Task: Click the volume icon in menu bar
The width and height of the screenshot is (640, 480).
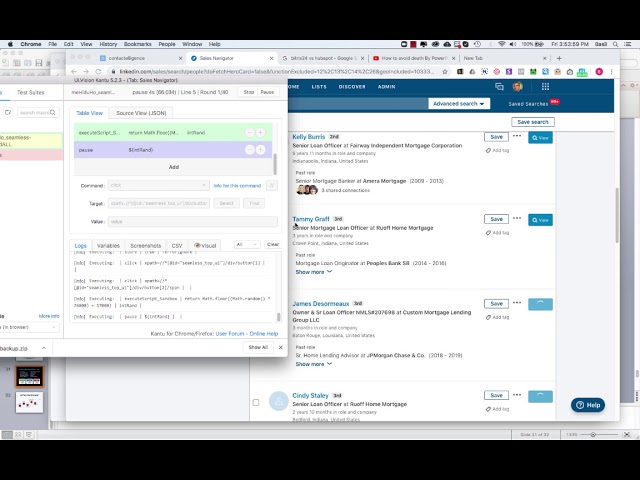Action: 513,44
